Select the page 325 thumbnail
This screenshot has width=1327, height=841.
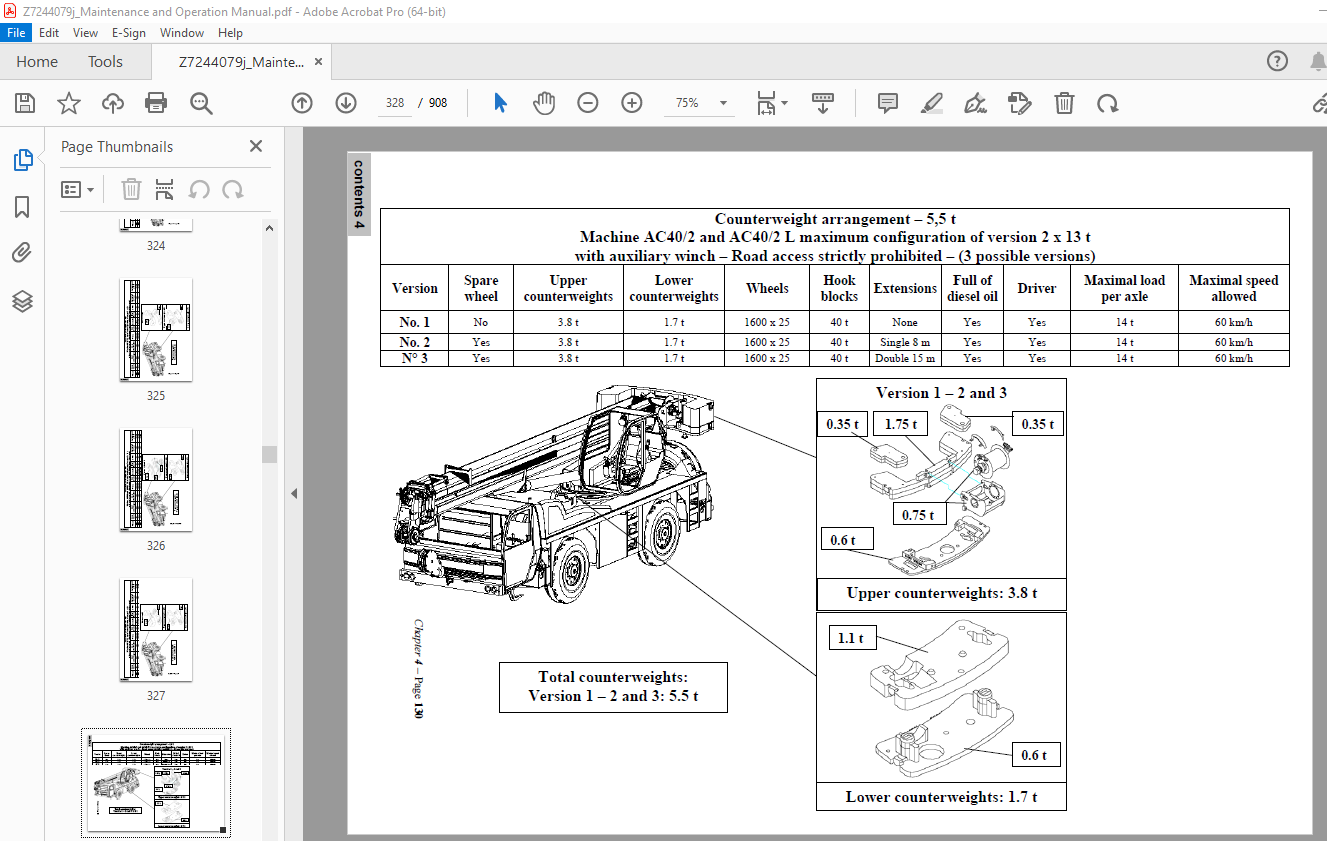point(156,330)
